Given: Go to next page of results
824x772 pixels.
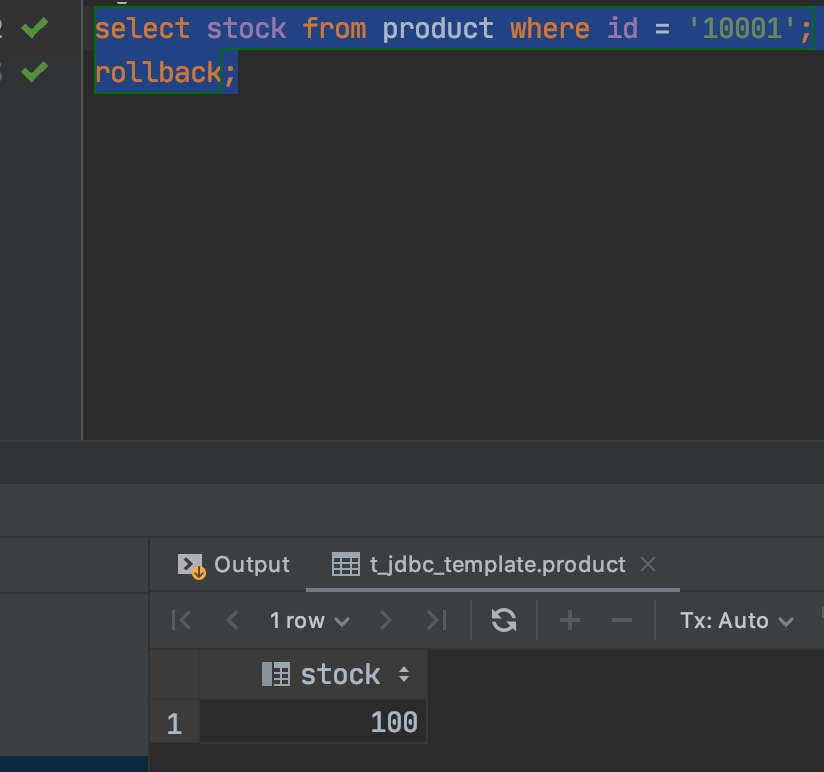Looking at the screenshot, I should click(x=386, y=621).
